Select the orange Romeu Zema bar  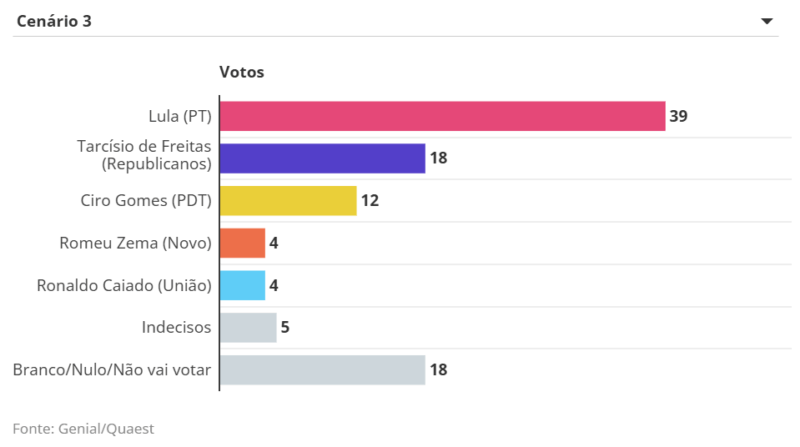(x=242, y=243)
